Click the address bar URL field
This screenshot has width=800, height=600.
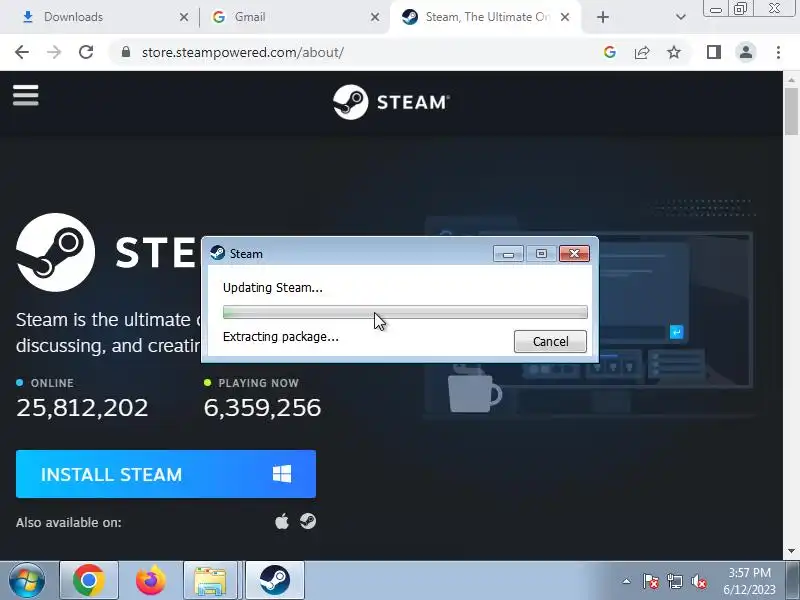357,52
